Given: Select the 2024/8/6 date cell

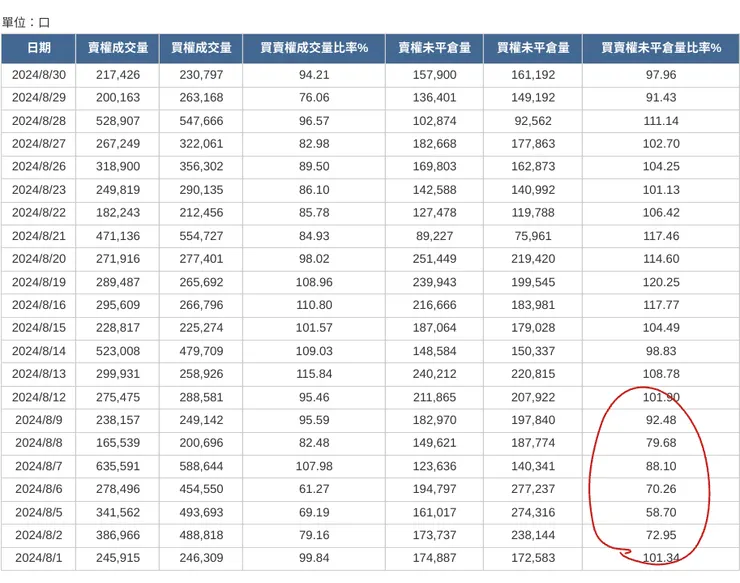Looking at the screenshot, I should click(x=39, y=489).
